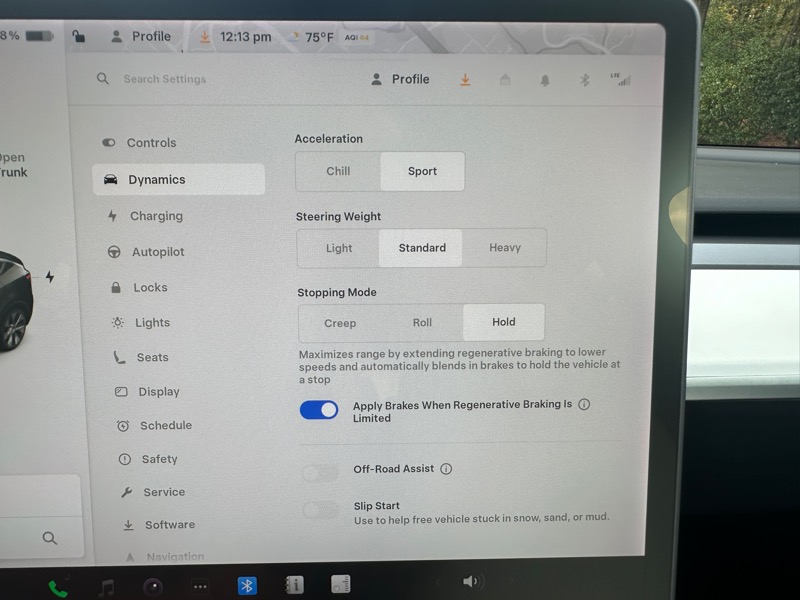Set Acceleration to Chill
800x600 pixels.
[338, 171]
